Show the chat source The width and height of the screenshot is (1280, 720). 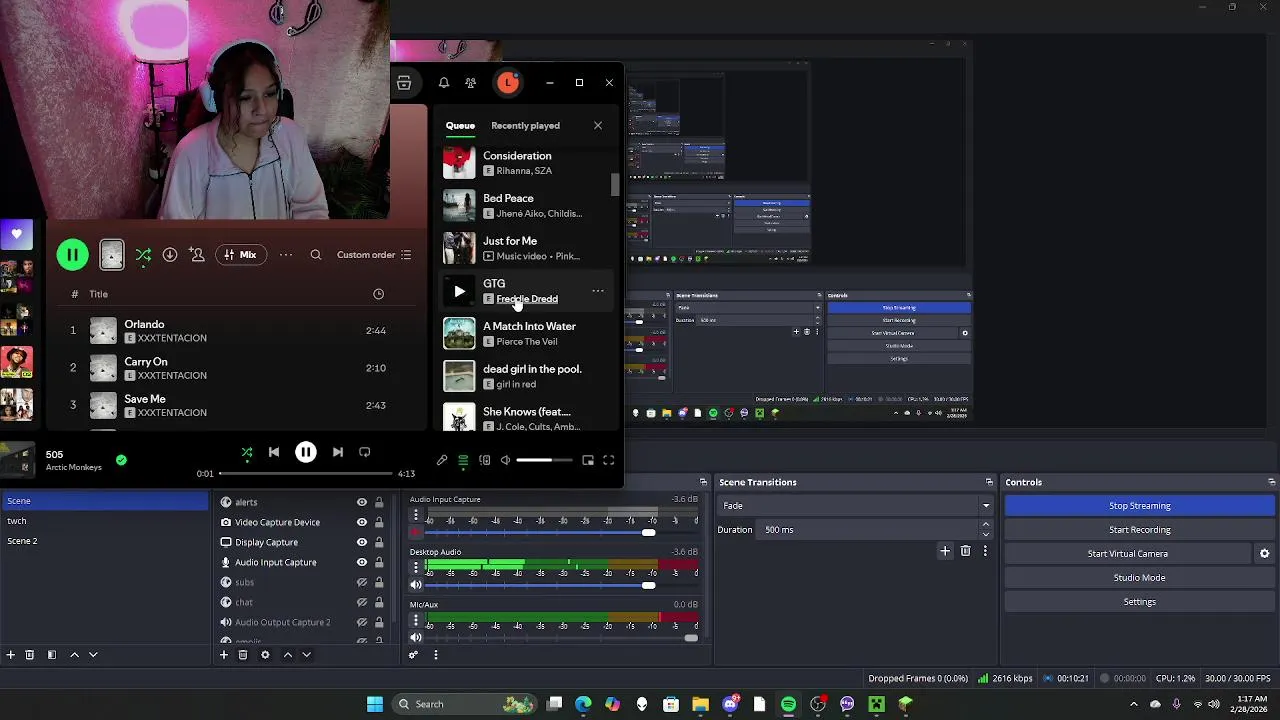tap(362, 602)
